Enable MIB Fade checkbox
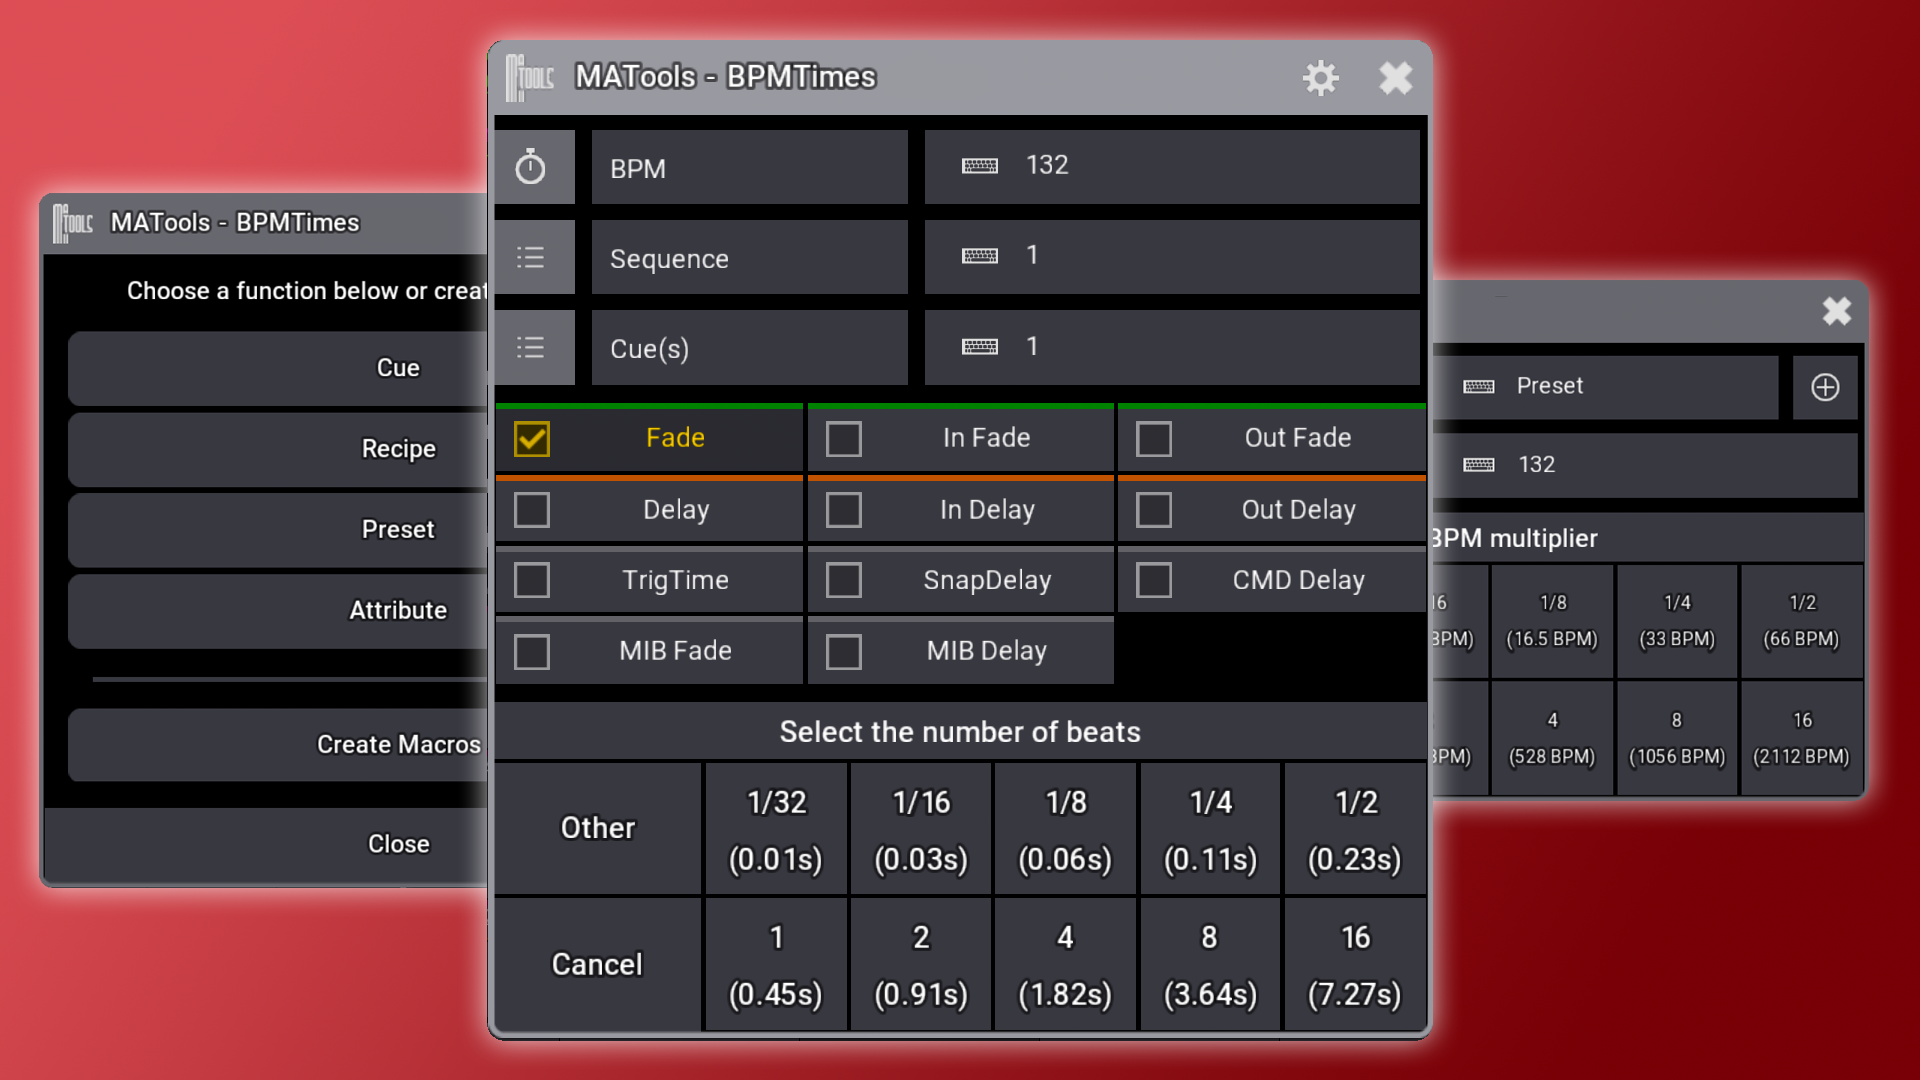Image resolution: width=1920 pixels, height=1080 pixels. 532,652
